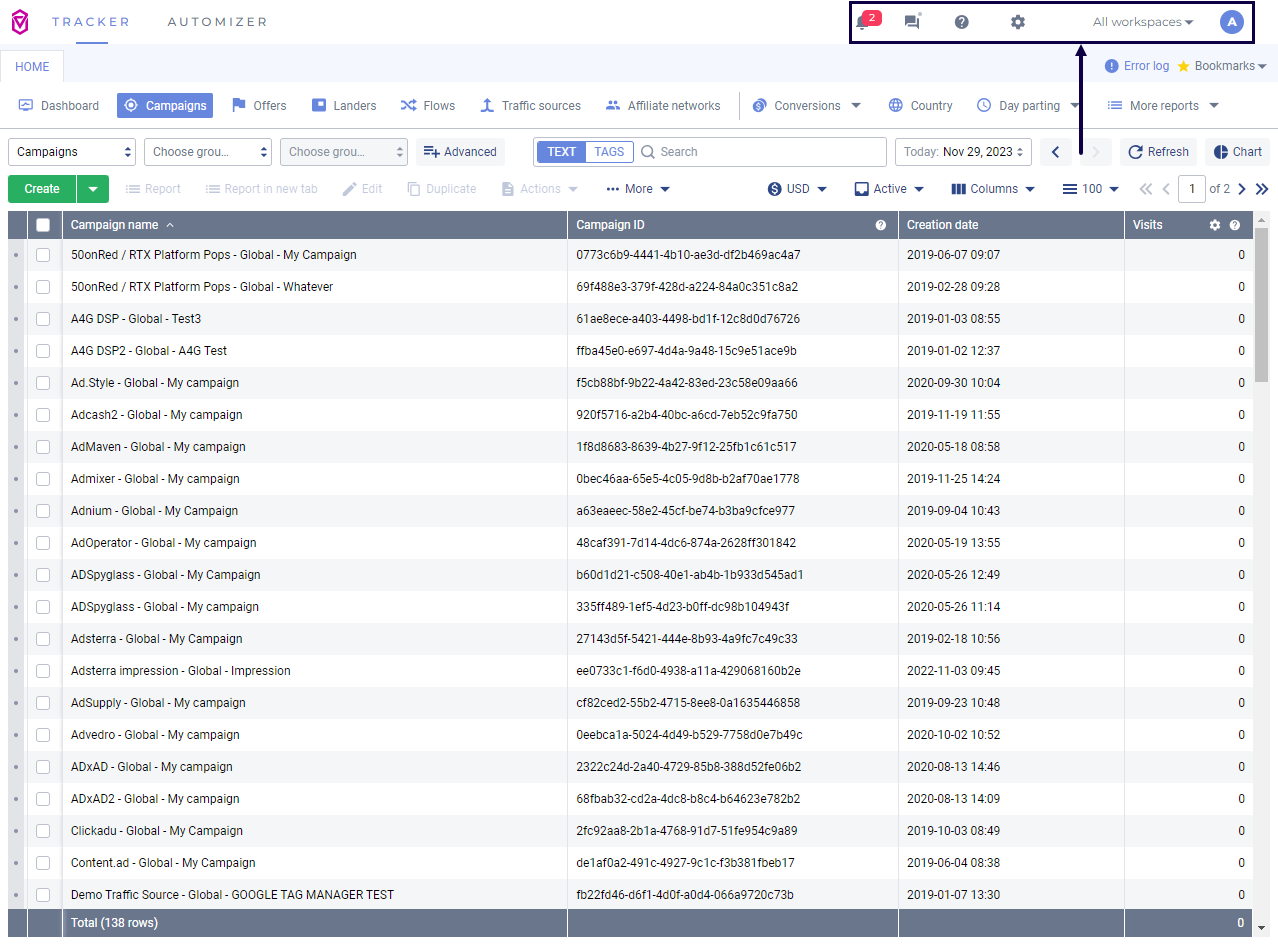Screen dimensions: 1278x945
Task: Click the Voluum logo icon
Action: [x=20, y=22]
